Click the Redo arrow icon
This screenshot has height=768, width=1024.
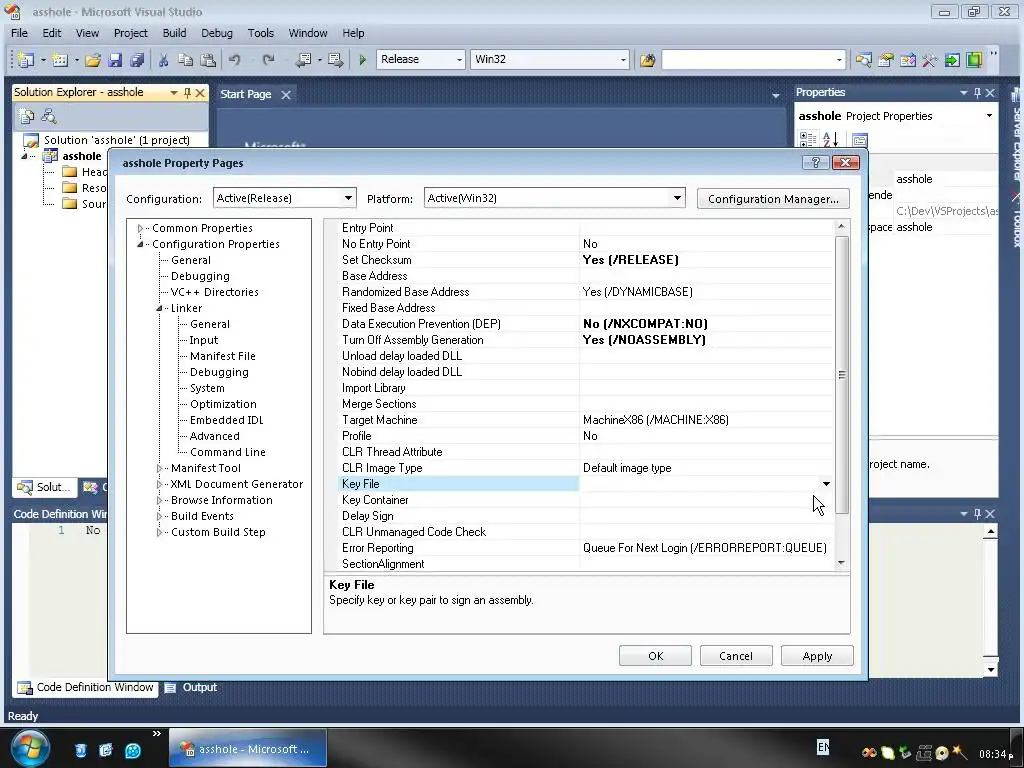coord(268,60)
